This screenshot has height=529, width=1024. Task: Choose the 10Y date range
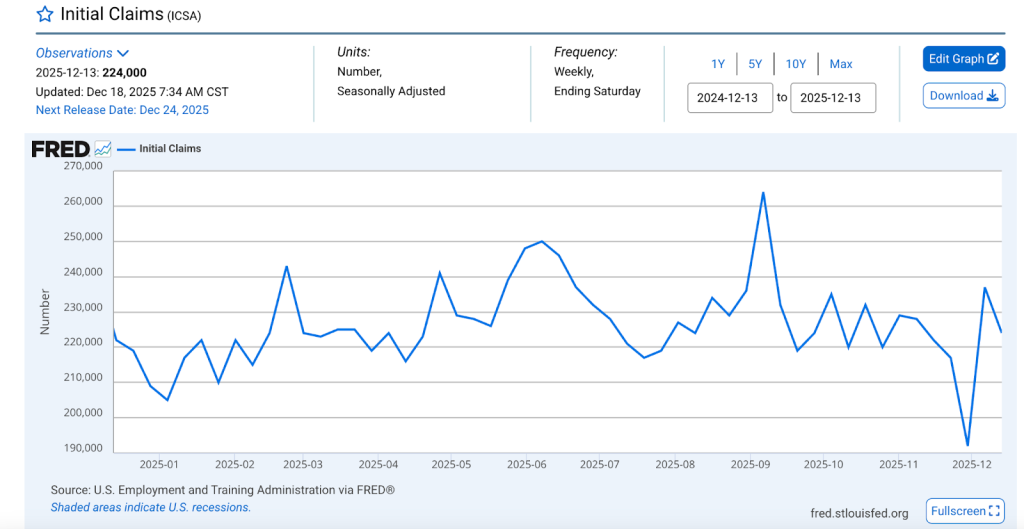pyautogui.click(x=795, y=64)
